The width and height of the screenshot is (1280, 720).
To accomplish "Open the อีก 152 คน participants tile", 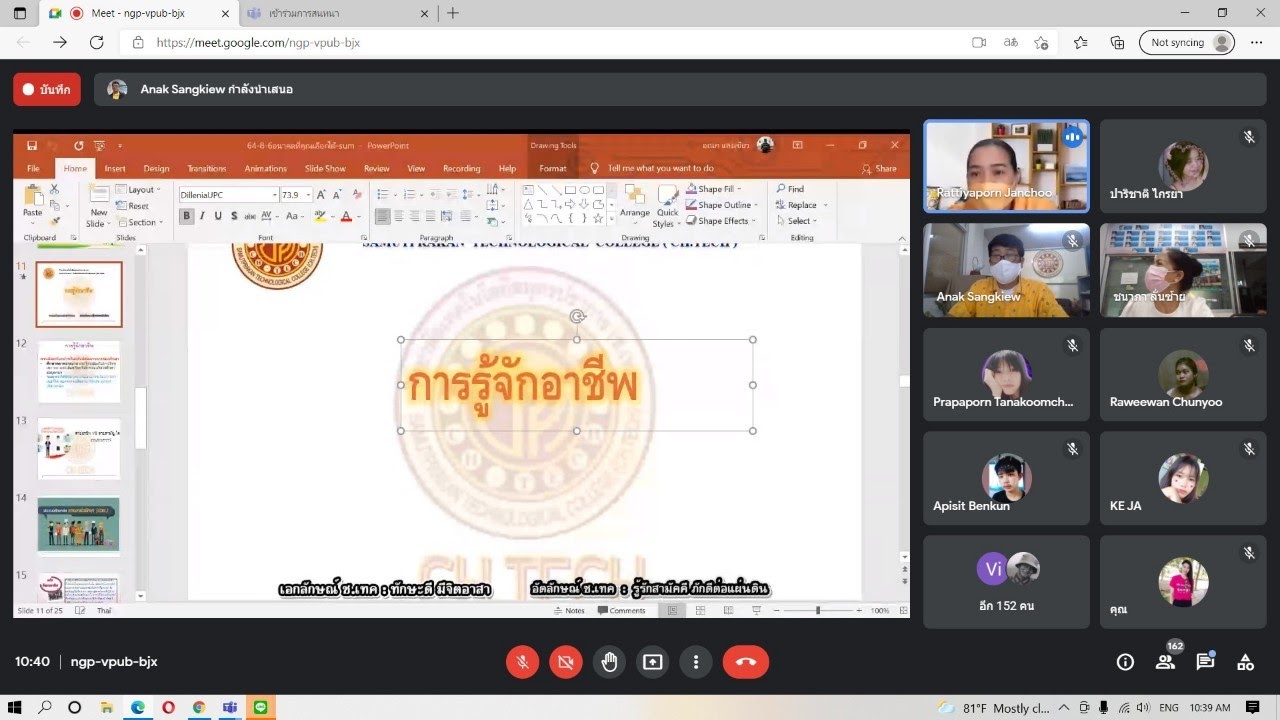I will click(x=1006, y=580).
